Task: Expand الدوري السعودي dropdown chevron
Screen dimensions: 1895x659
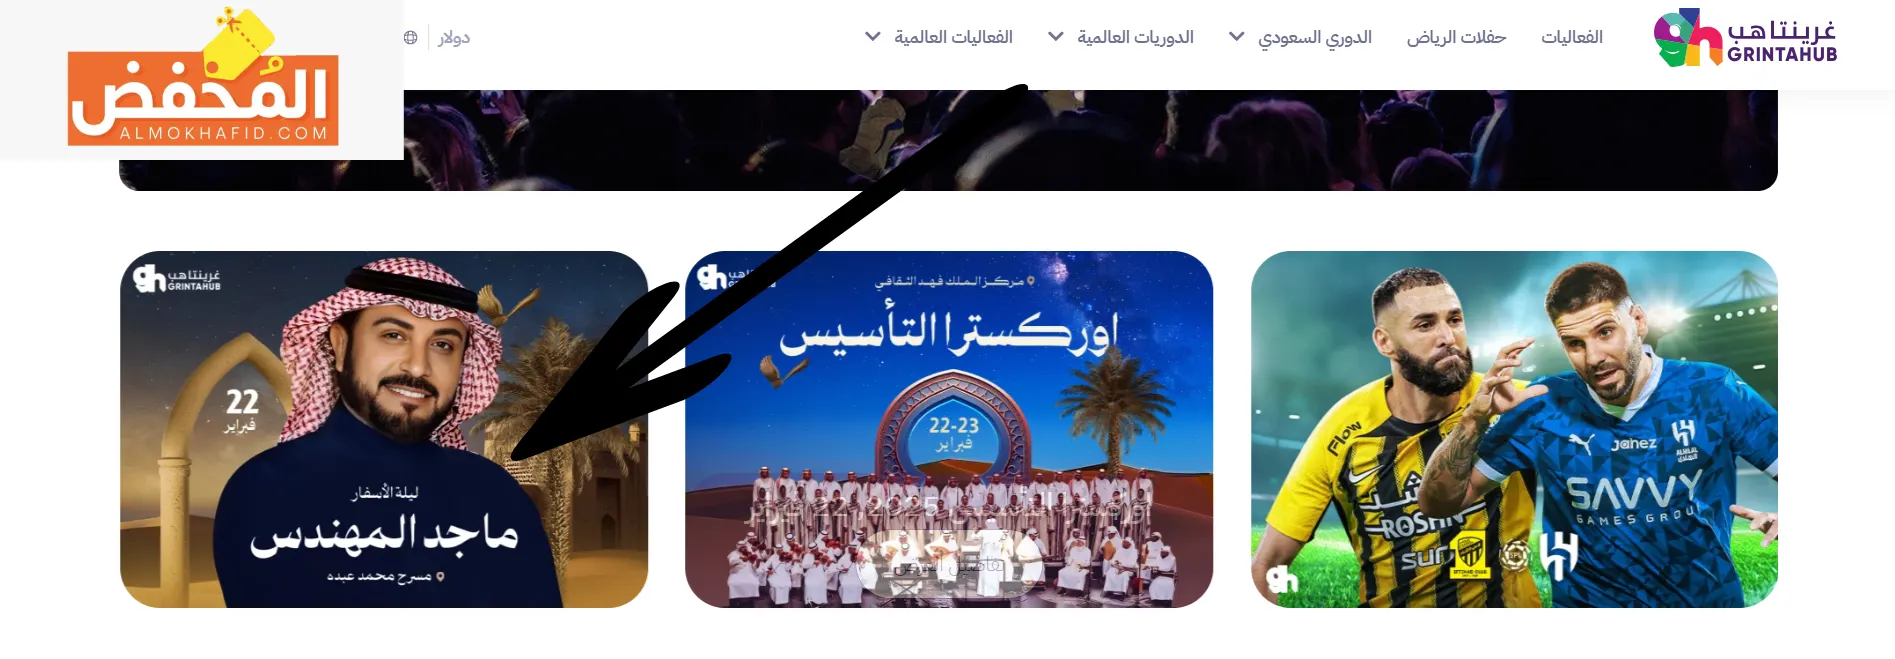Action: coord(1237,37)
